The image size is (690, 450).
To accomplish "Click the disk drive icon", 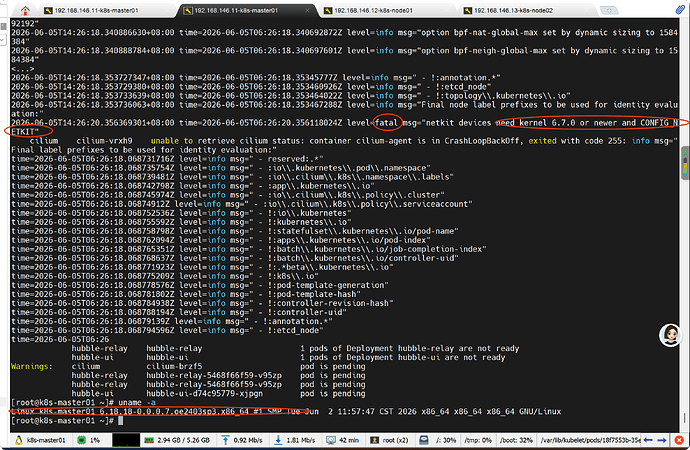I will coord(423,440).
